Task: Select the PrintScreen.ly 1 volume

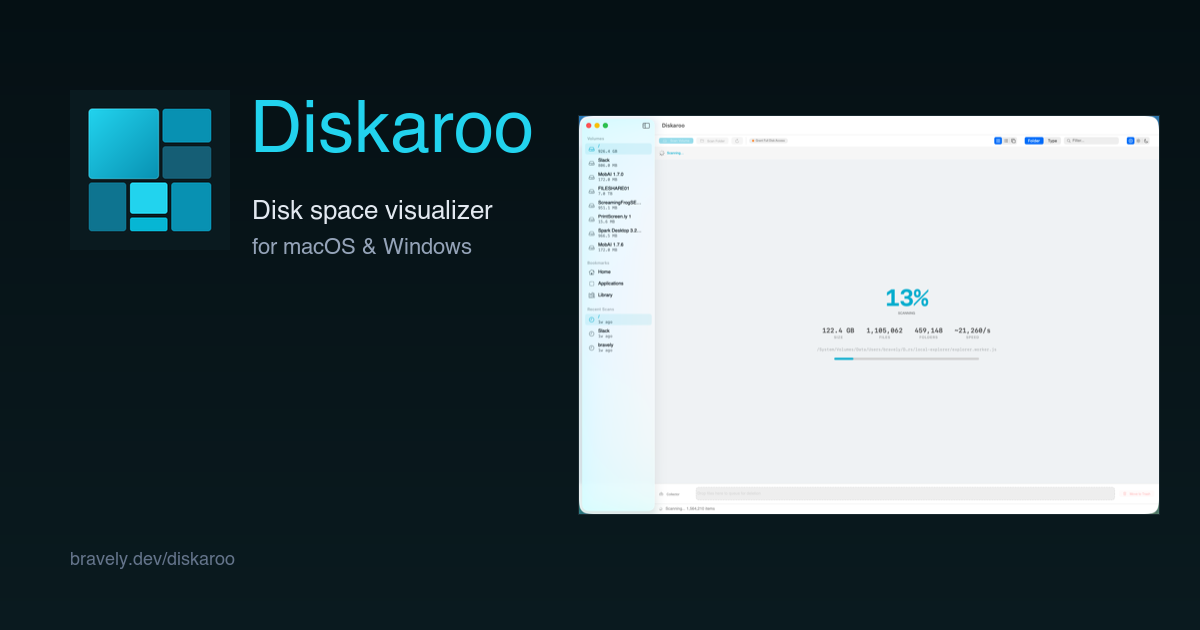Action: pyautogui.click(x=618, y=219)
